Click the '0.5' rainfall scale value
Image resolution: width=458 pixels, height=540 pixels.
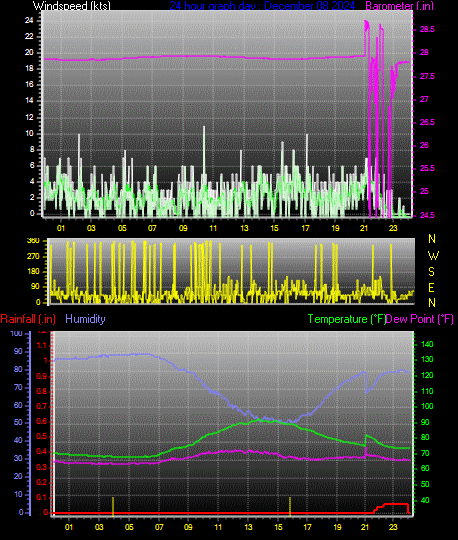(x=42, y=437)
